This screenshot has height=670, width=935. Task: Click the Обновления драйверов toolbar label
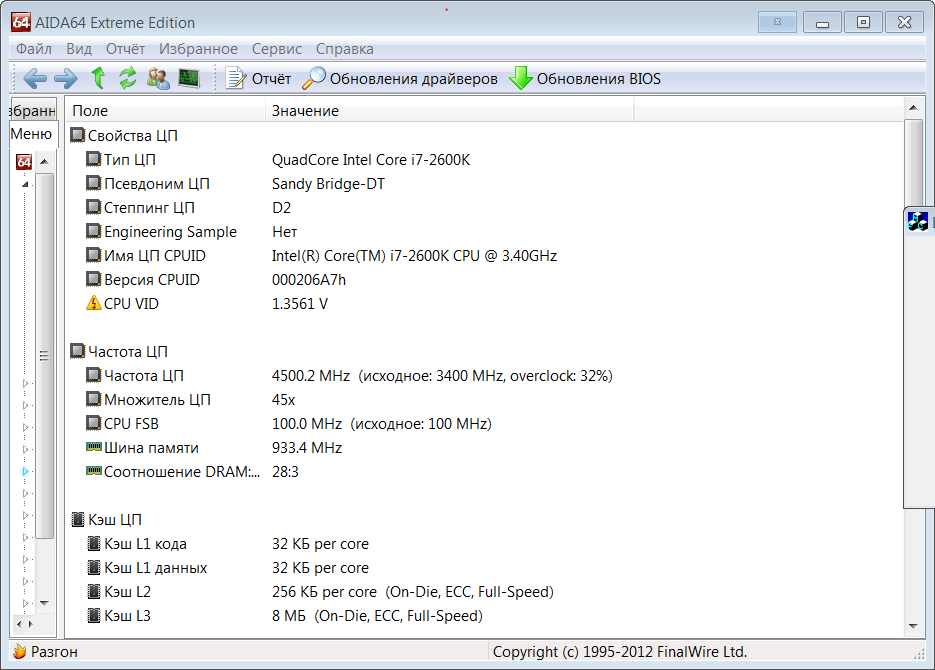(x=413, y=79)
